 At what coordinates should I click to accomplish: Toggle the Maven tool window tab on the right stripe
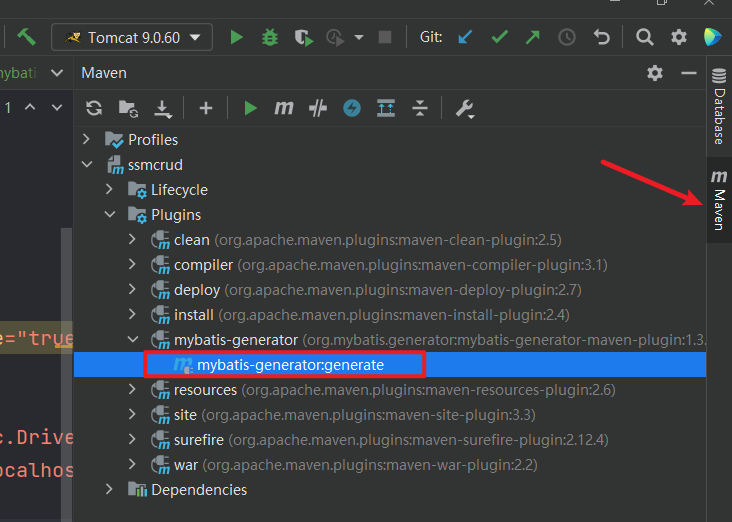[719, 200]
